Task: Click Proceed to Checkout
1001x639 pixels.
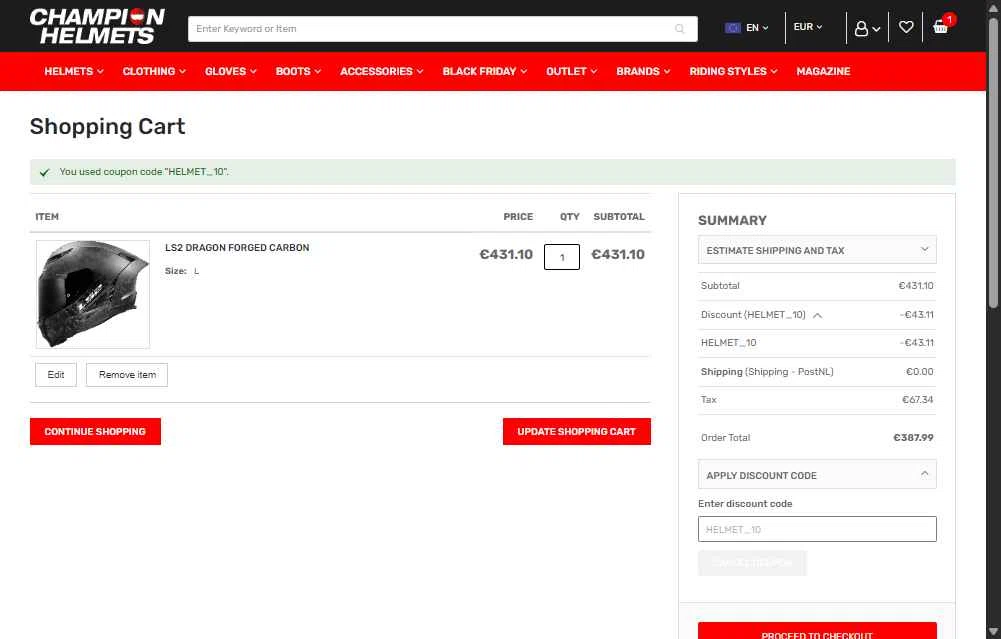Action: pyautogui.click(x=817, y=632)
